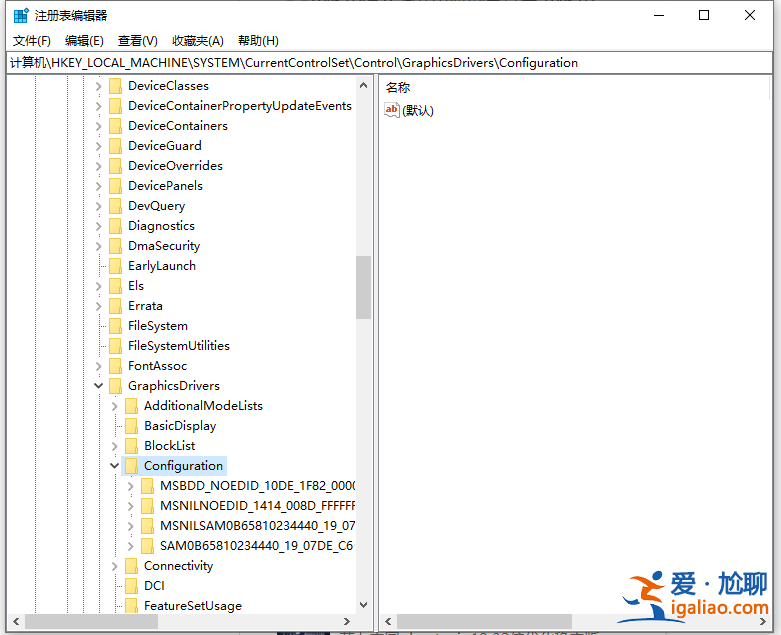Select the DevQuery tree item
Image resolution: width=781 pixels, height=635 pixels.
156,206
